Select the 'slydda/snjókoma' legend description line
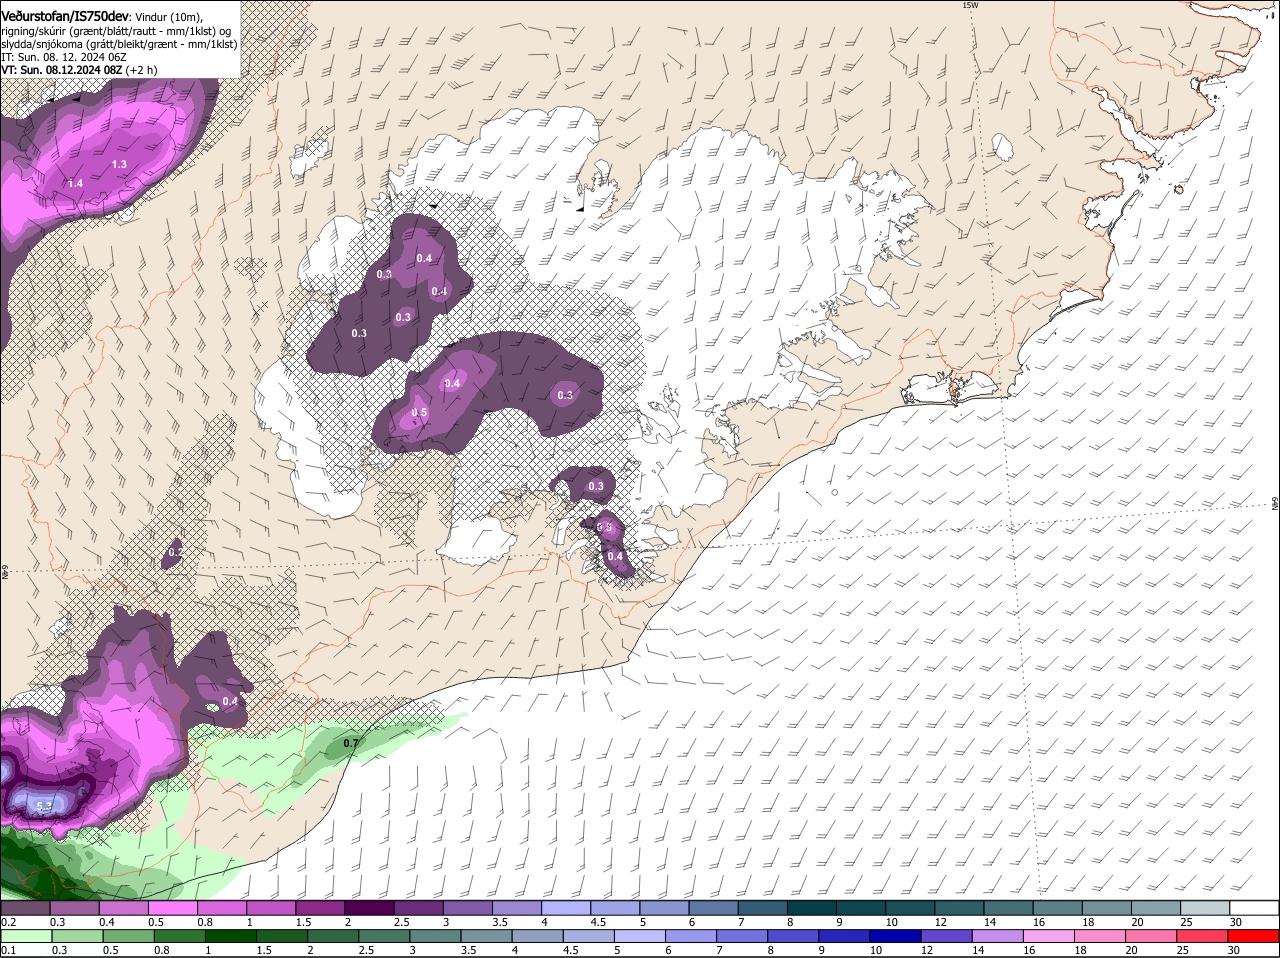Viewport: 1280px width, 958px height. [119, 44]
